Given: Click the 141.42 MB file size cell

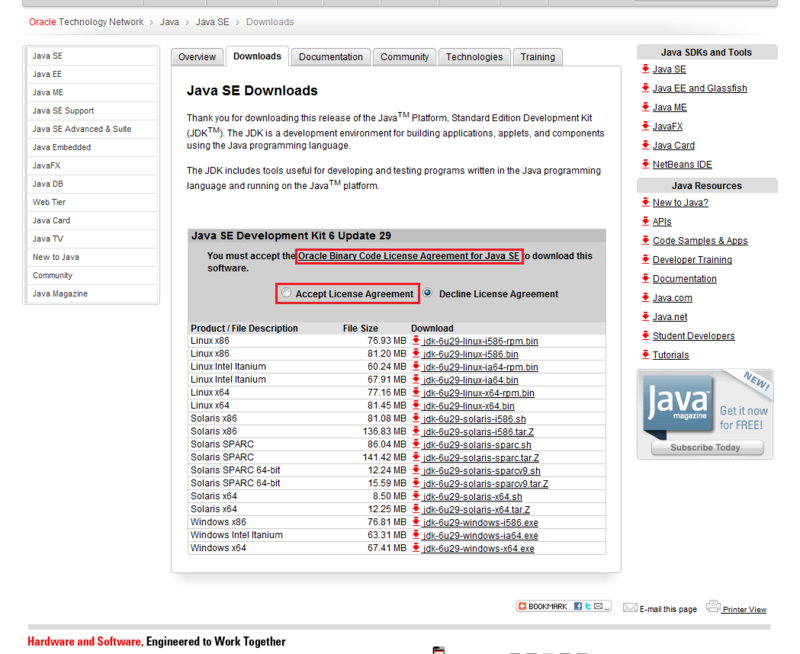Looking at the screenshot, I should pos(384,457).
